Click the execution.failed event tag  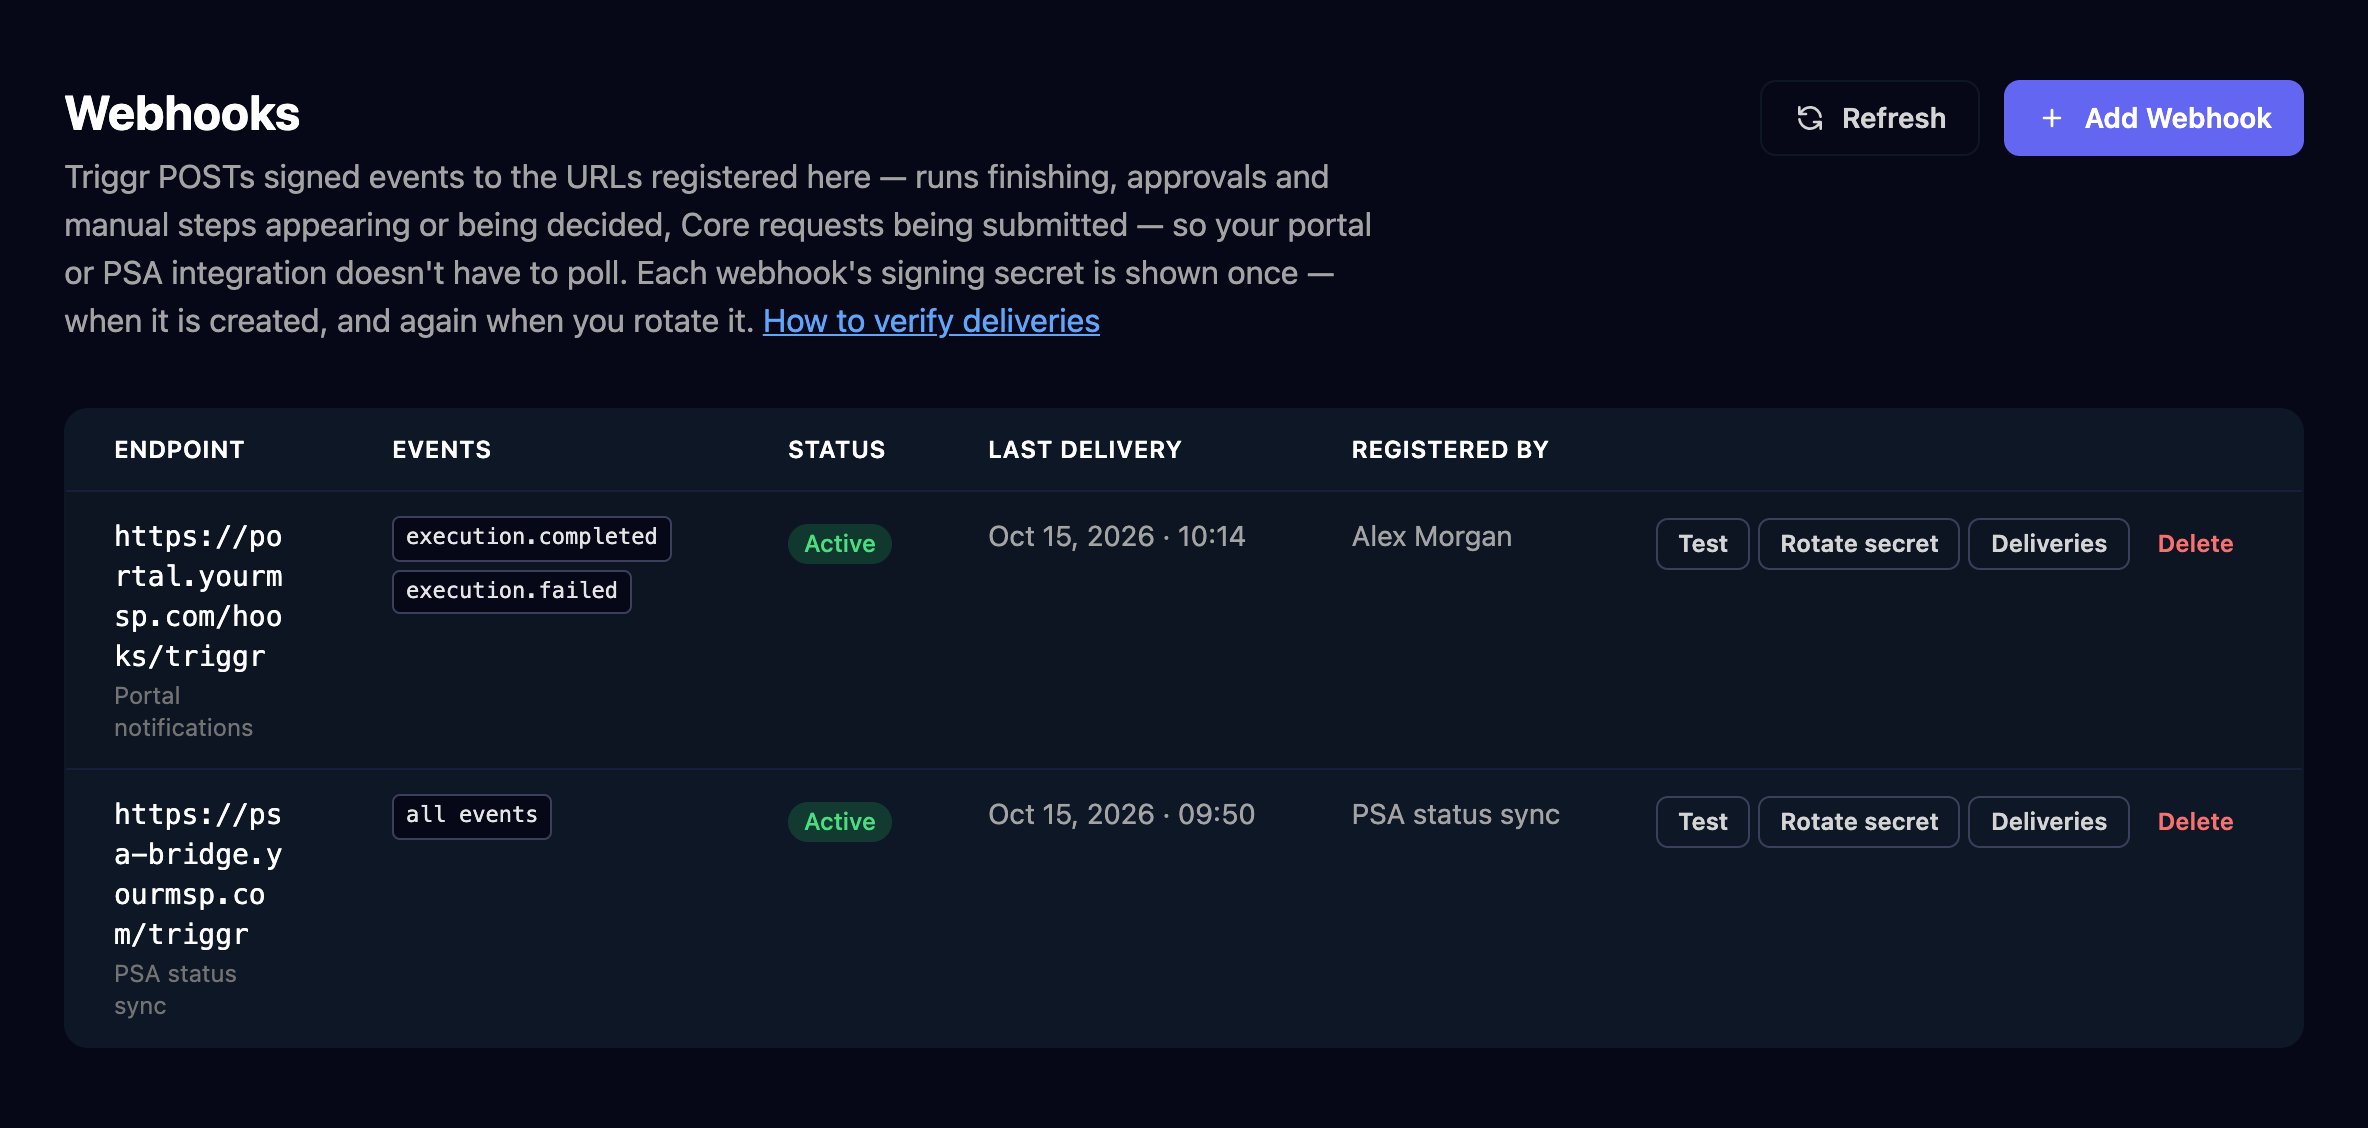(x=511, y=592)
